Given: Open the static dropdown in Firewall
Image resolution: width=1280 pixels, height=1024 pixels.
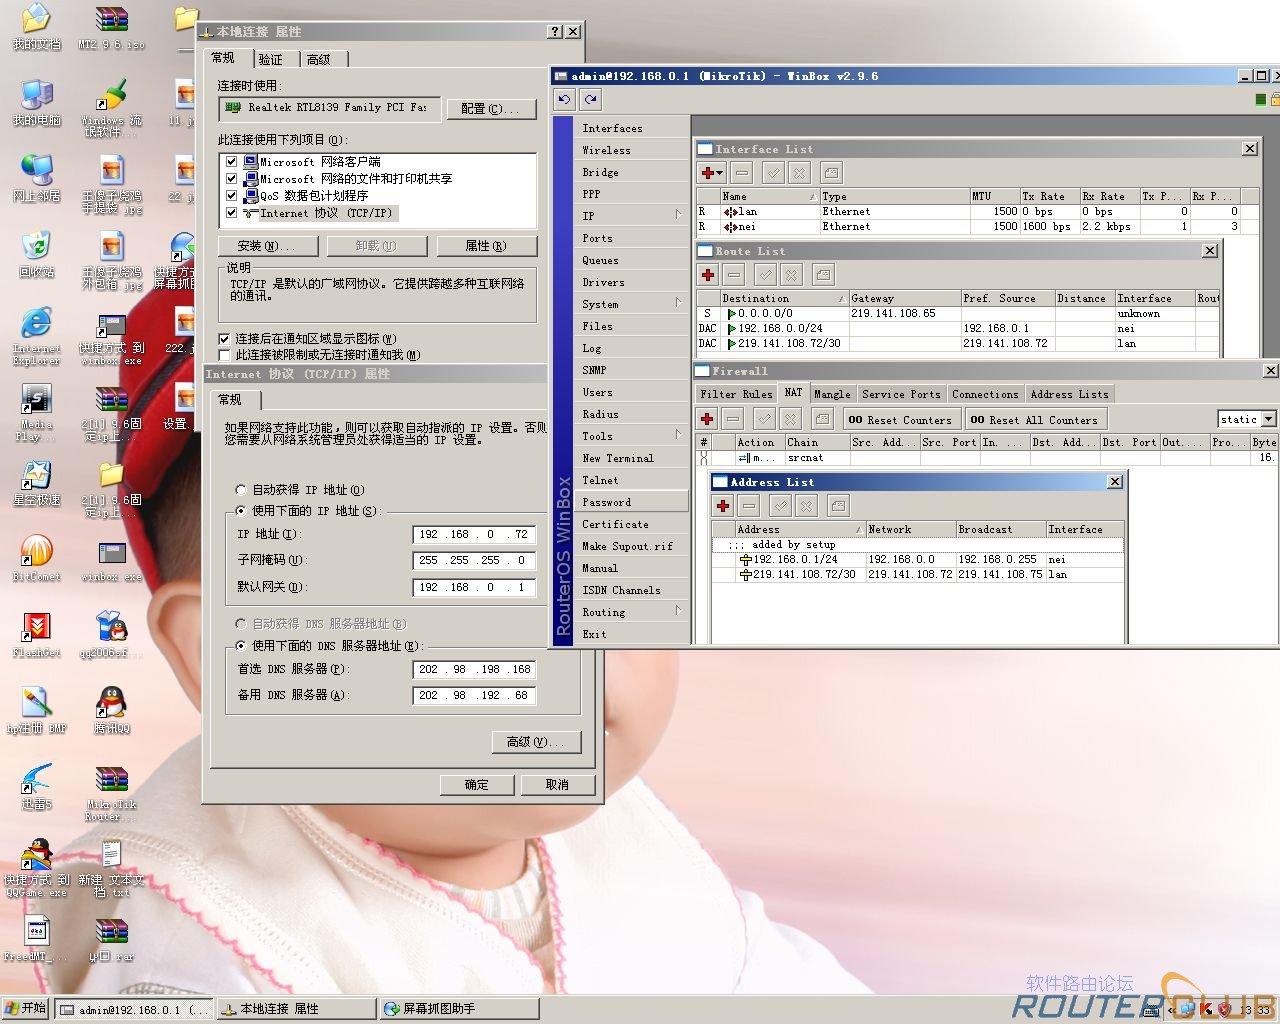Looking at the screenshot, I should click(1269, 419).
